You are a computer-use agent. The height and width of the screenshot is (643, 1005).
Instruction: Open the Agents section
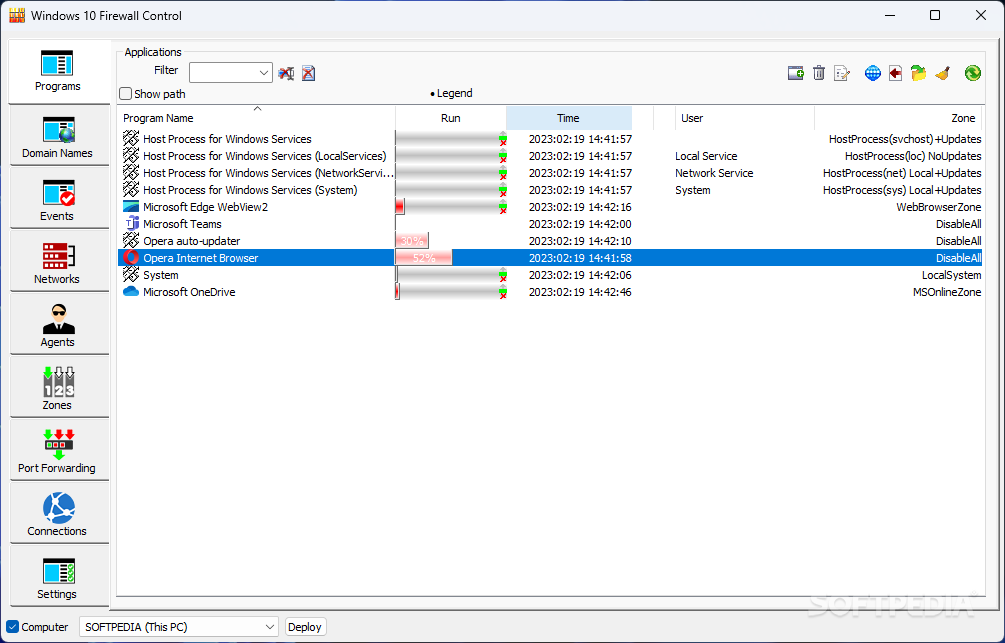click(59, 326)
